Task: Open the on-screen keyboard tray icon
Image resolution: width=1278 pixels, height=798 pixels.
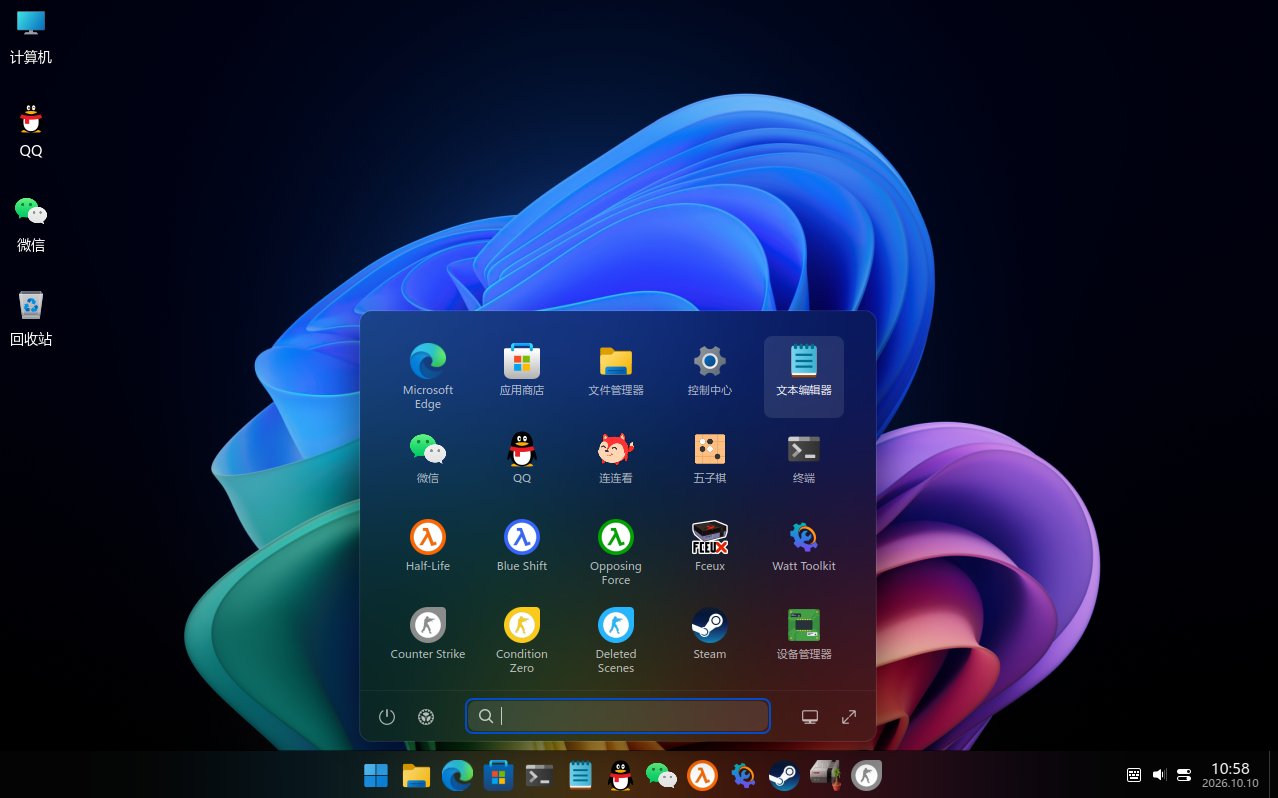Action: 1134,775
